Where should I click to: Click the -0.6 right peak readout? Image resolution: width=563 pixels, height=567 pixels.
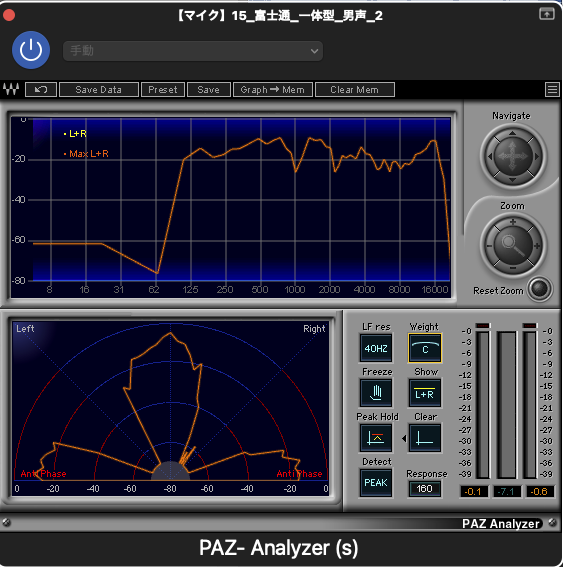click(x=539, y=492)
